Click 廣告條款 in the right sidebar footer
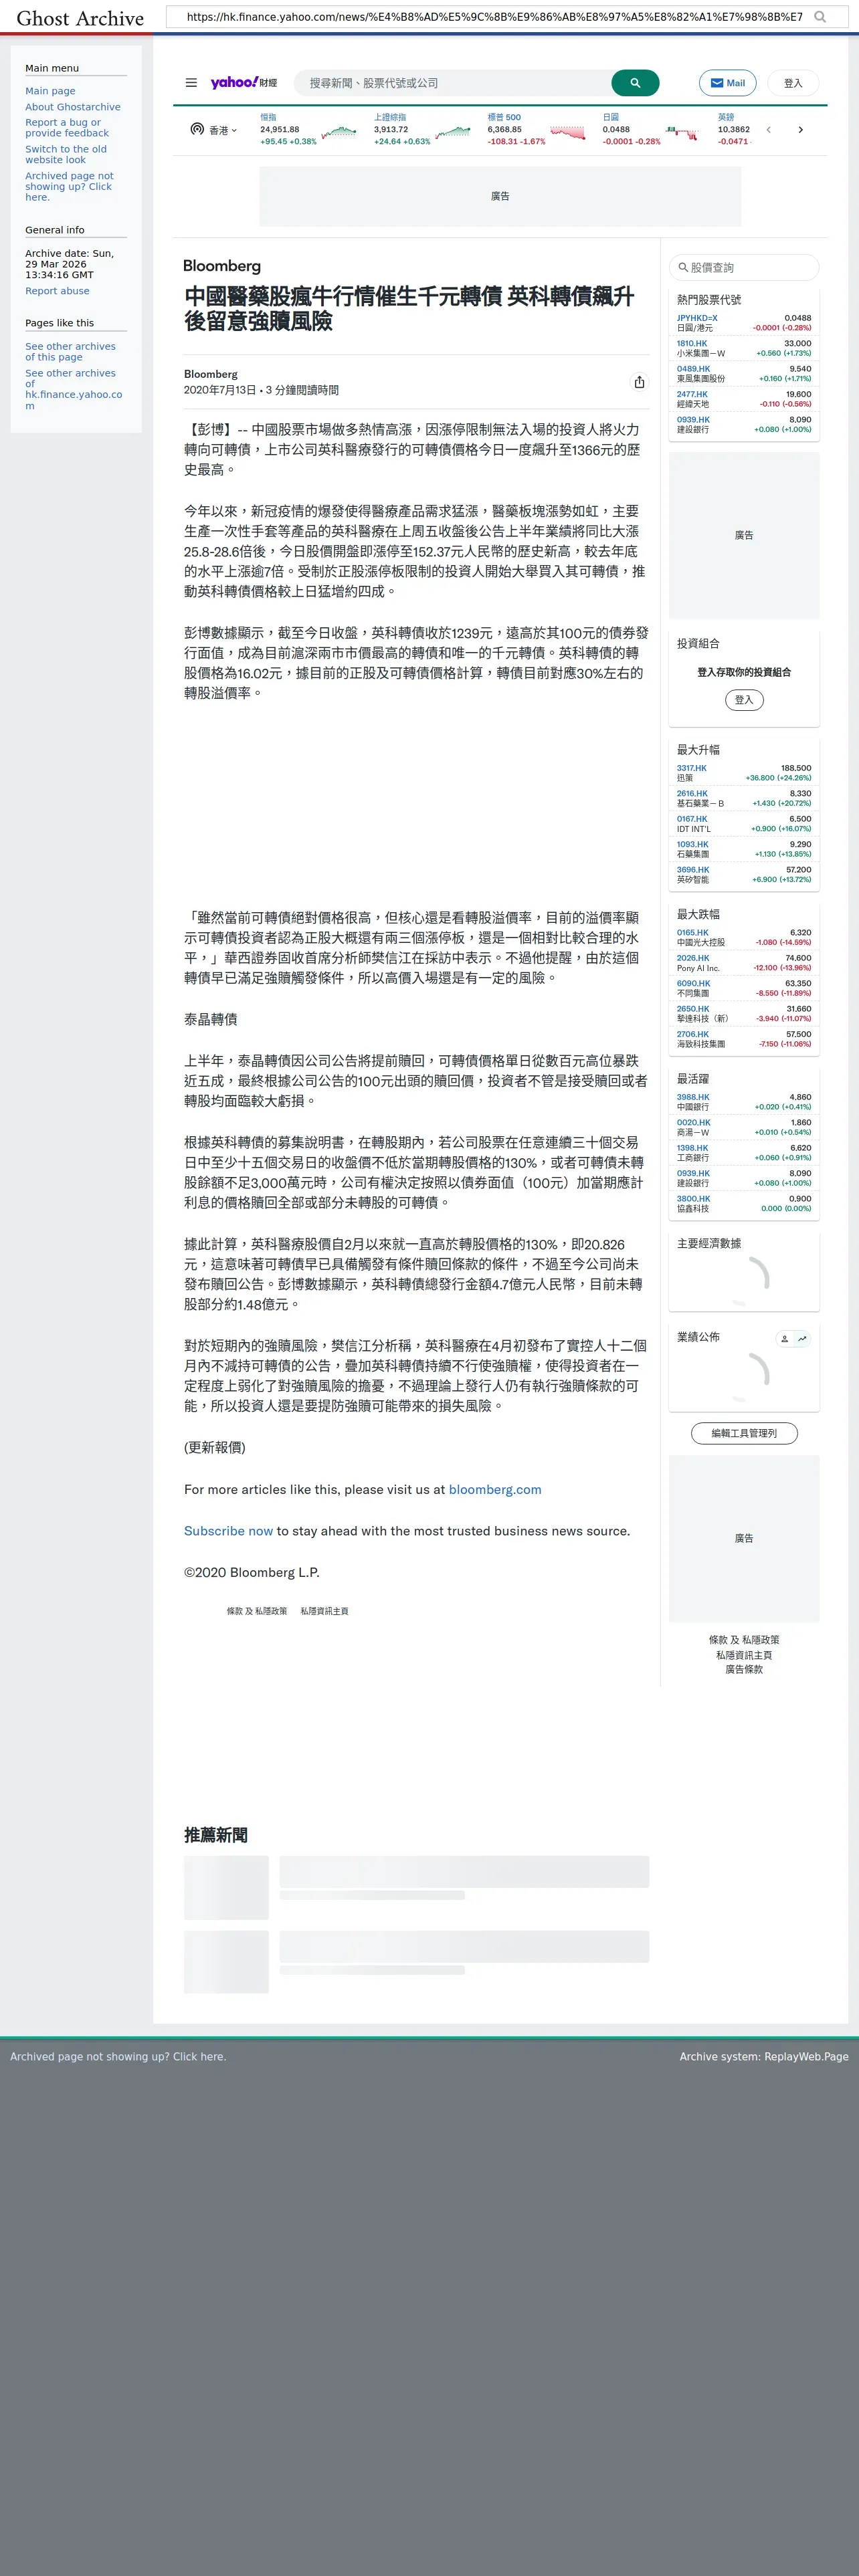This screenshot has height=2576, width=859. 744,1669
